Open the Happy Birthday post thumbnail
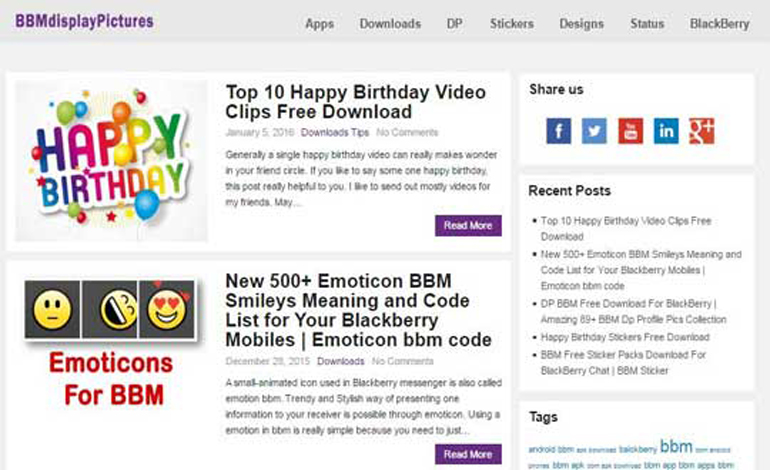The width and height of the screenshot is (770, 470). point(111,161)
